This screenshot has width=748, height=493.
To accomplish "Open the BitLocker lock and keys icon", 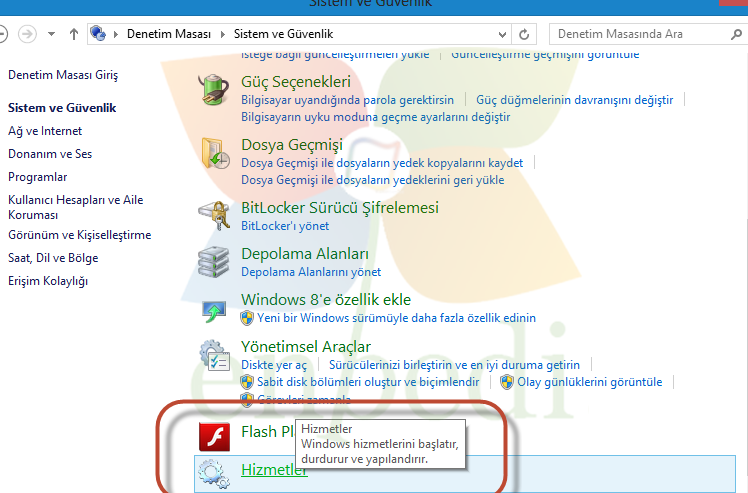I will (214, 216).
